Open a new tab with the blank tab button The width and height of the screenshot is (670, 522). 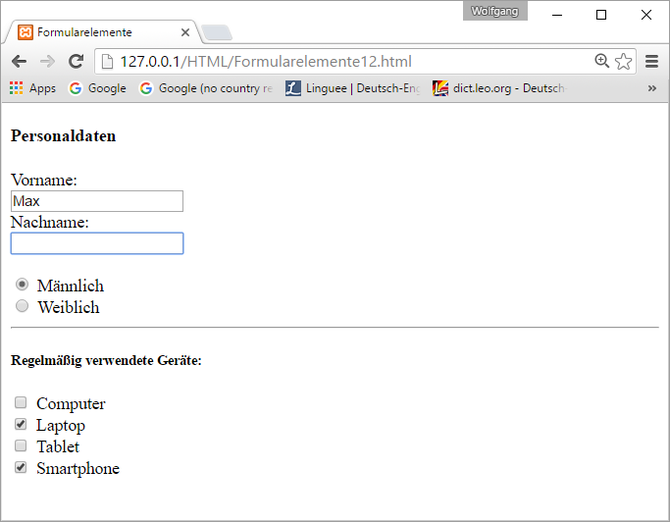click(217, 33)
